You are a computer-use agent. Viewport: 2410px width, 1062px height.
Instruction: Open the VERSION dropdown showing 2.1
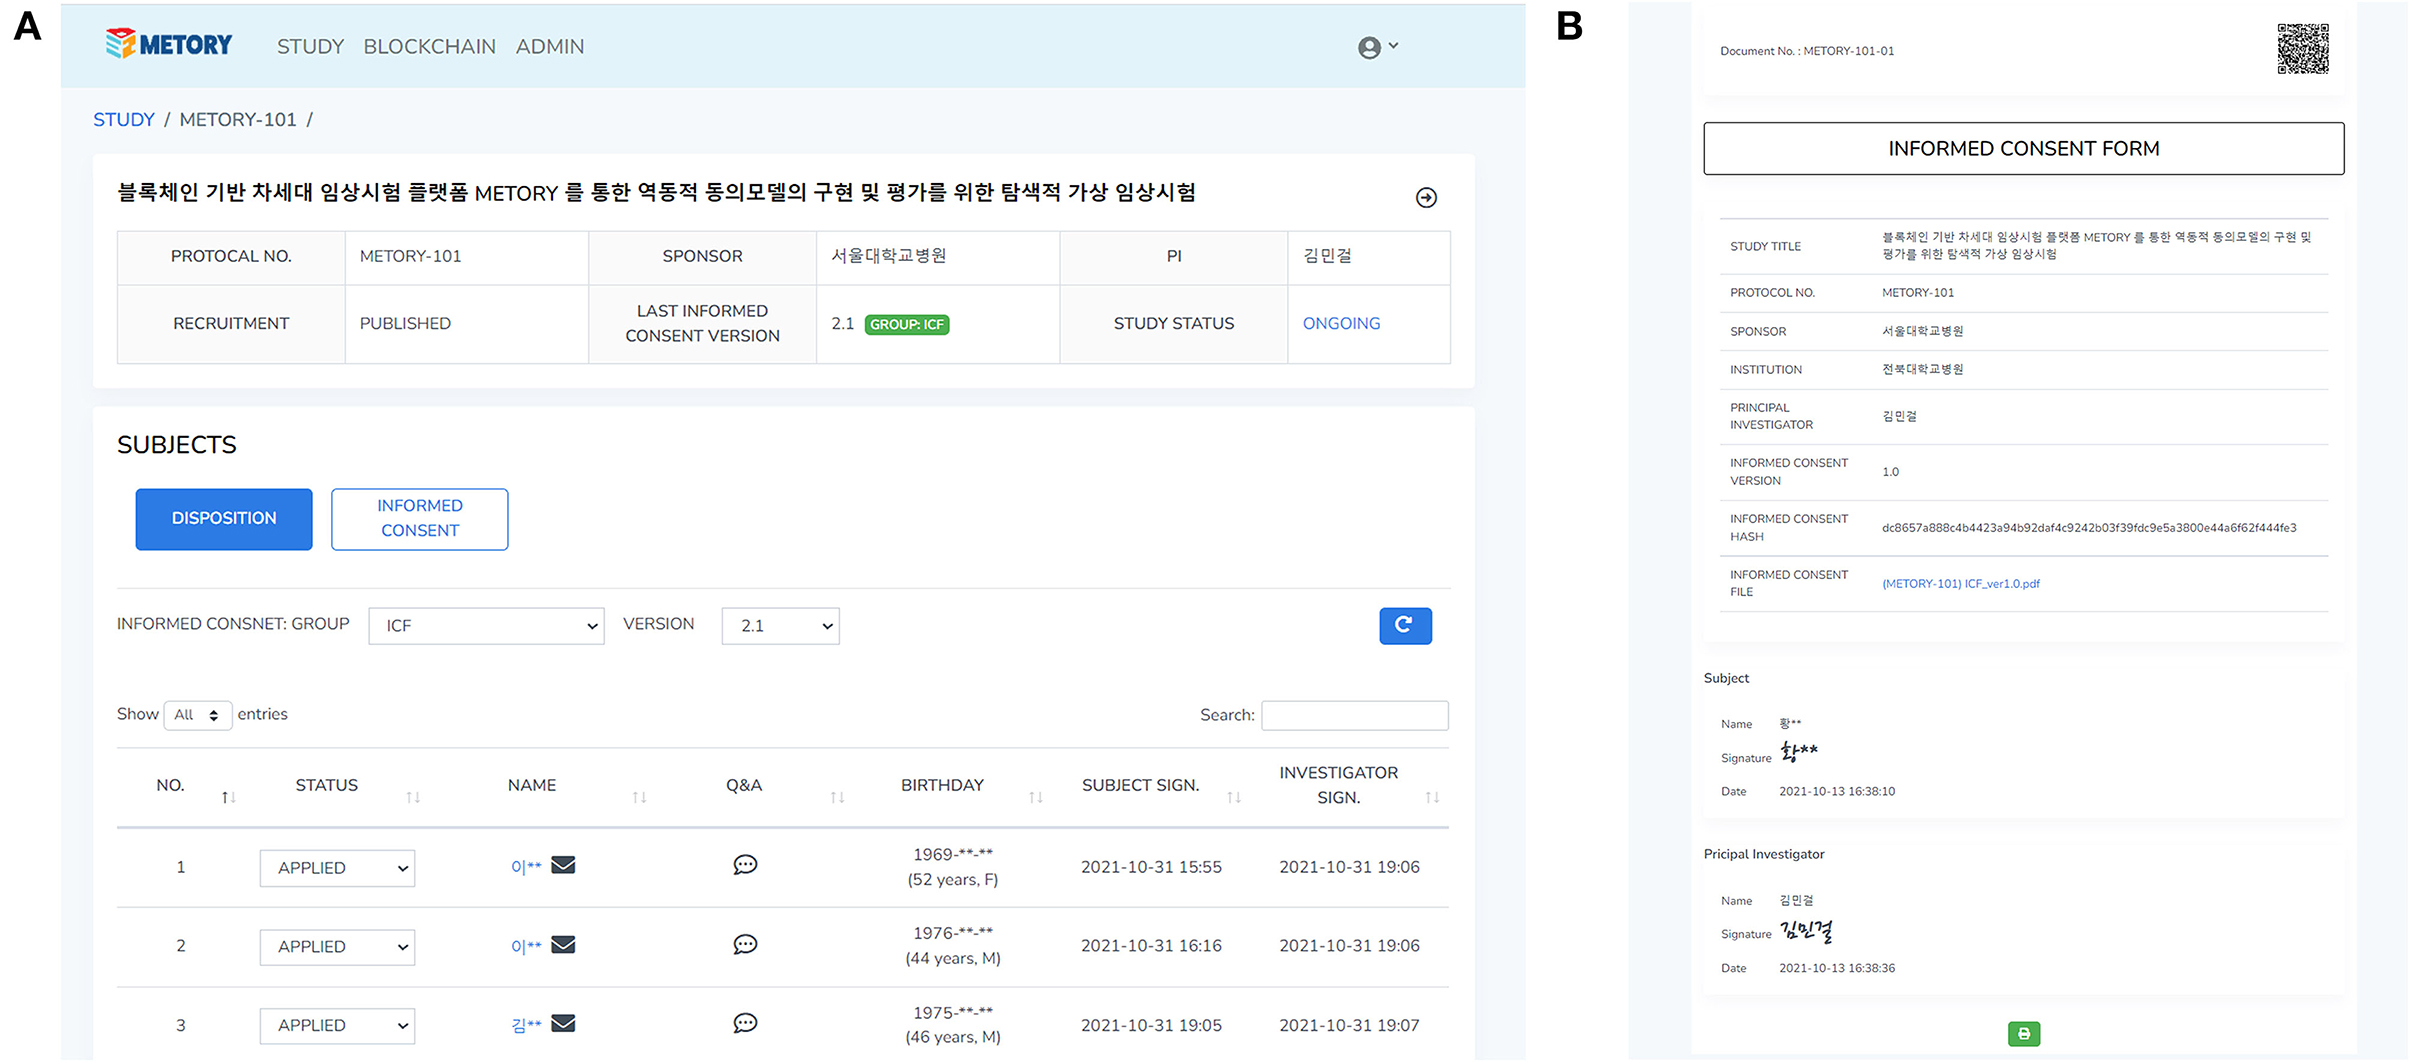(x=780, y=626)
